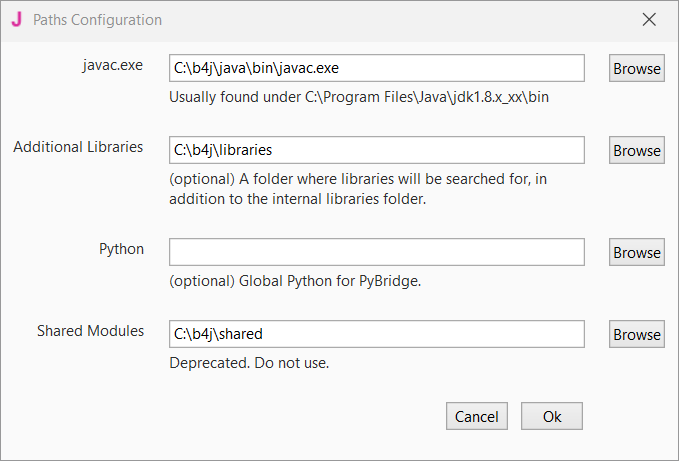679x461 pixels.
Task: Browse for the global Python path
Action: click(x=637, y=253)
